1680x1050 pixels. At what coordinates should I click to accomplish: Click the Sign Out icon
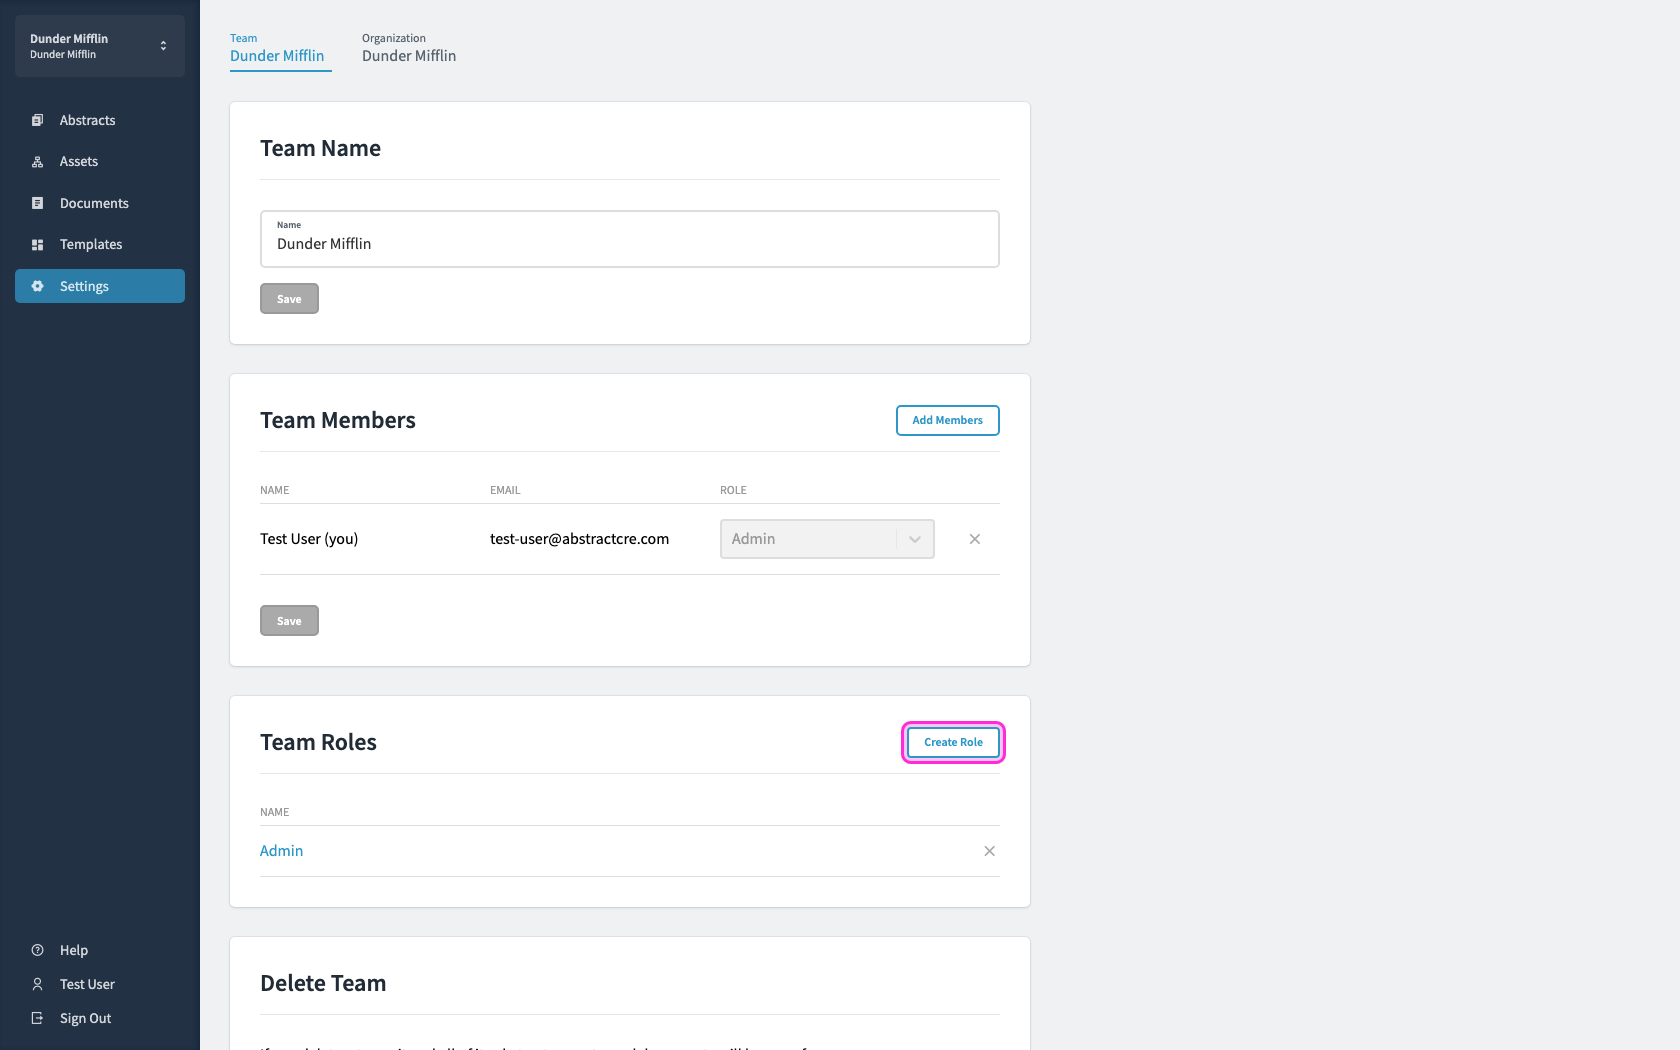pos(37,1018)
